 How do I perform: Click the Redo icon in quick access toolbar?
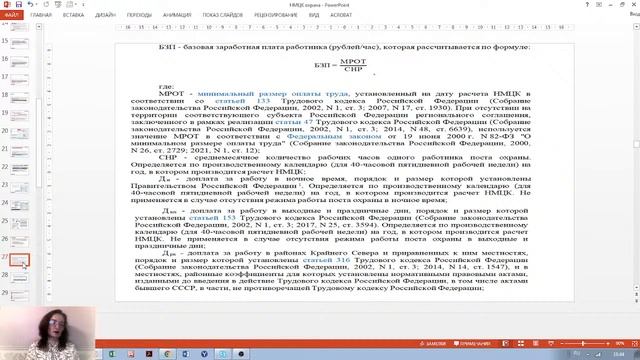click(46, 4)
